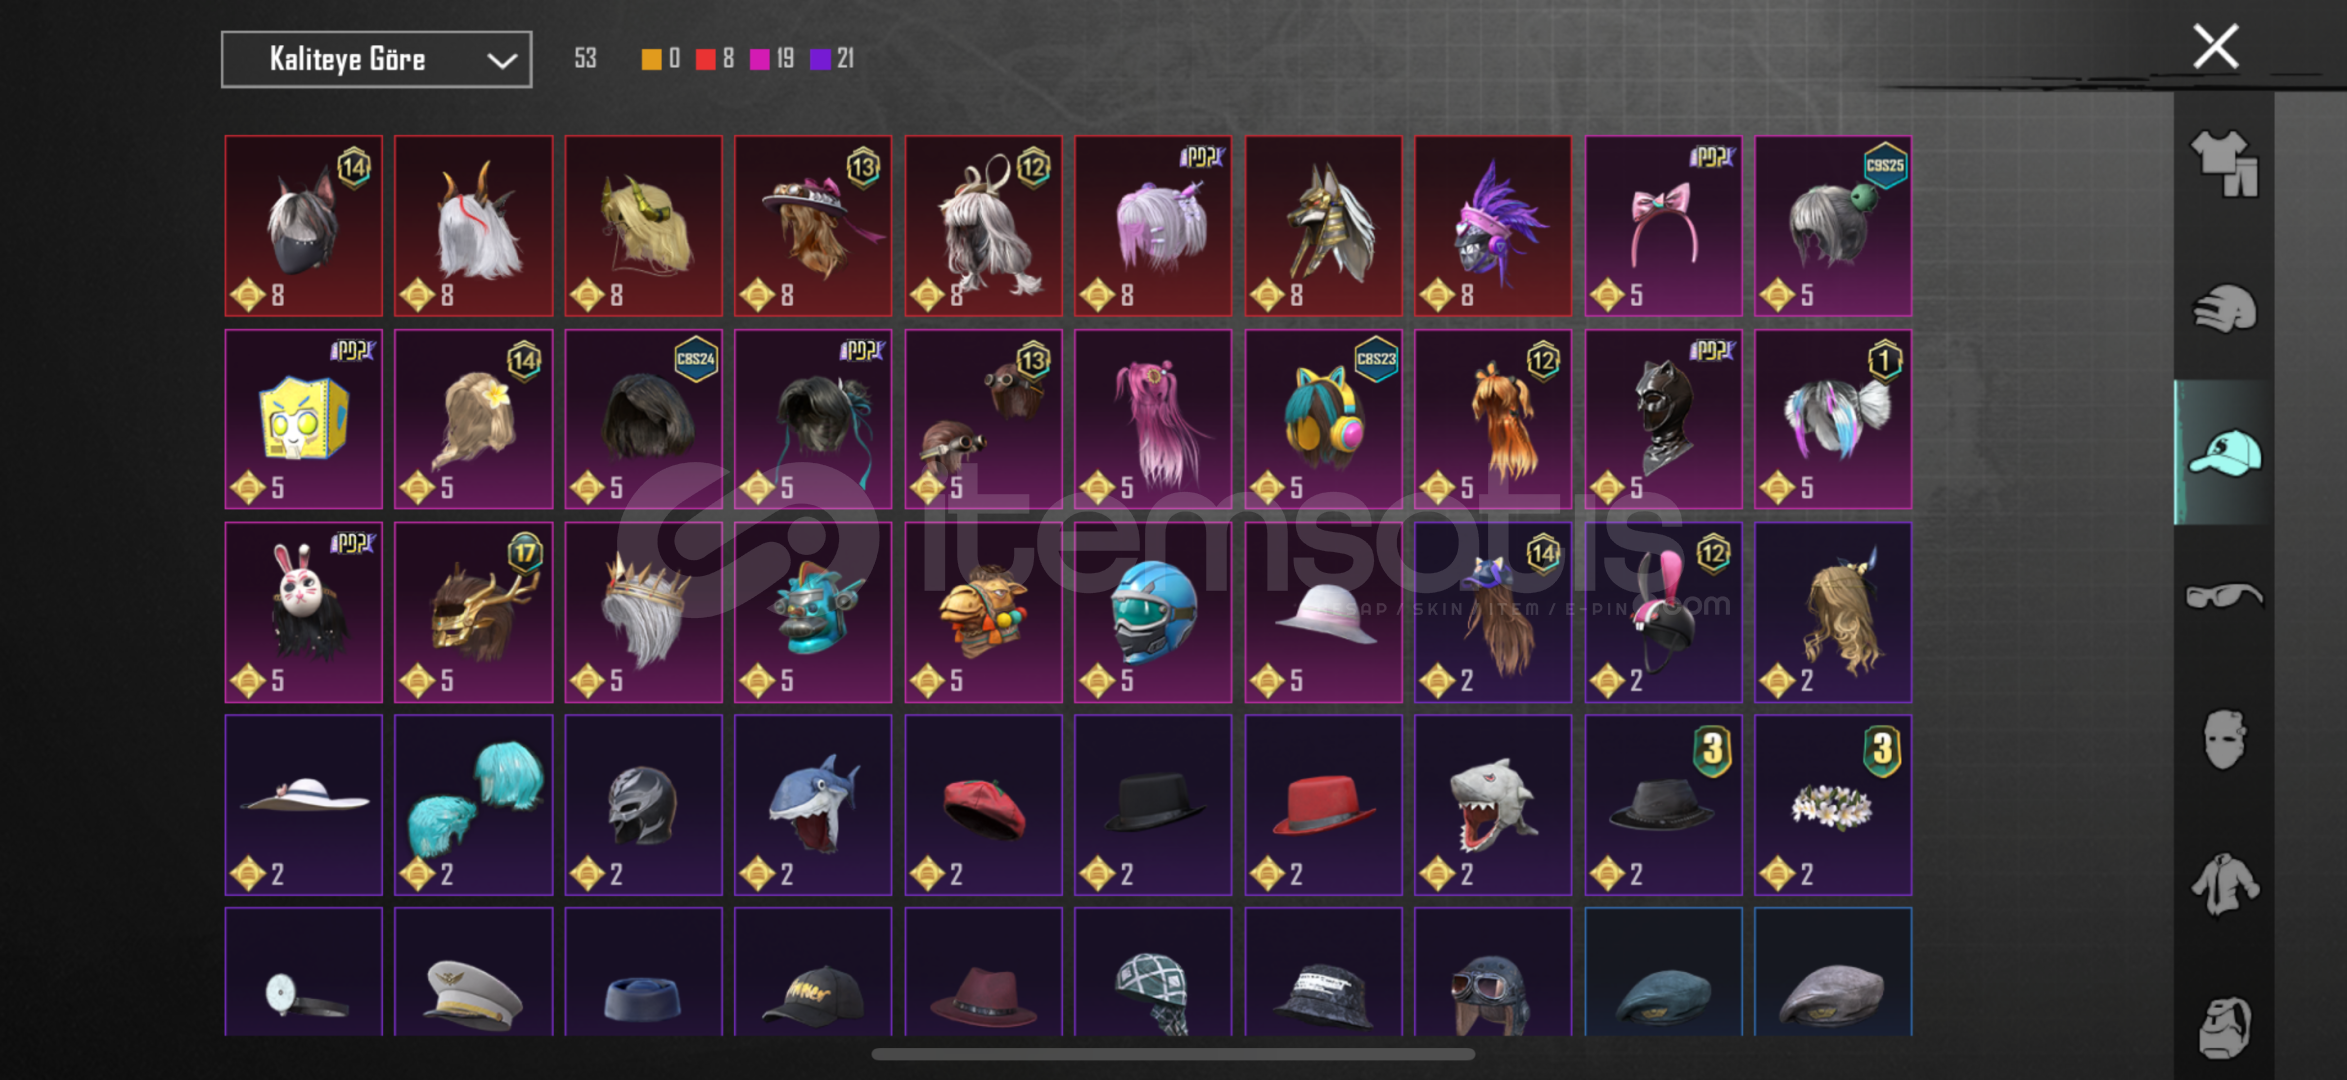Viewport: 2347px width, 1080px height.
Task: Click the chevron arrow on sort box
Action: 502,61
